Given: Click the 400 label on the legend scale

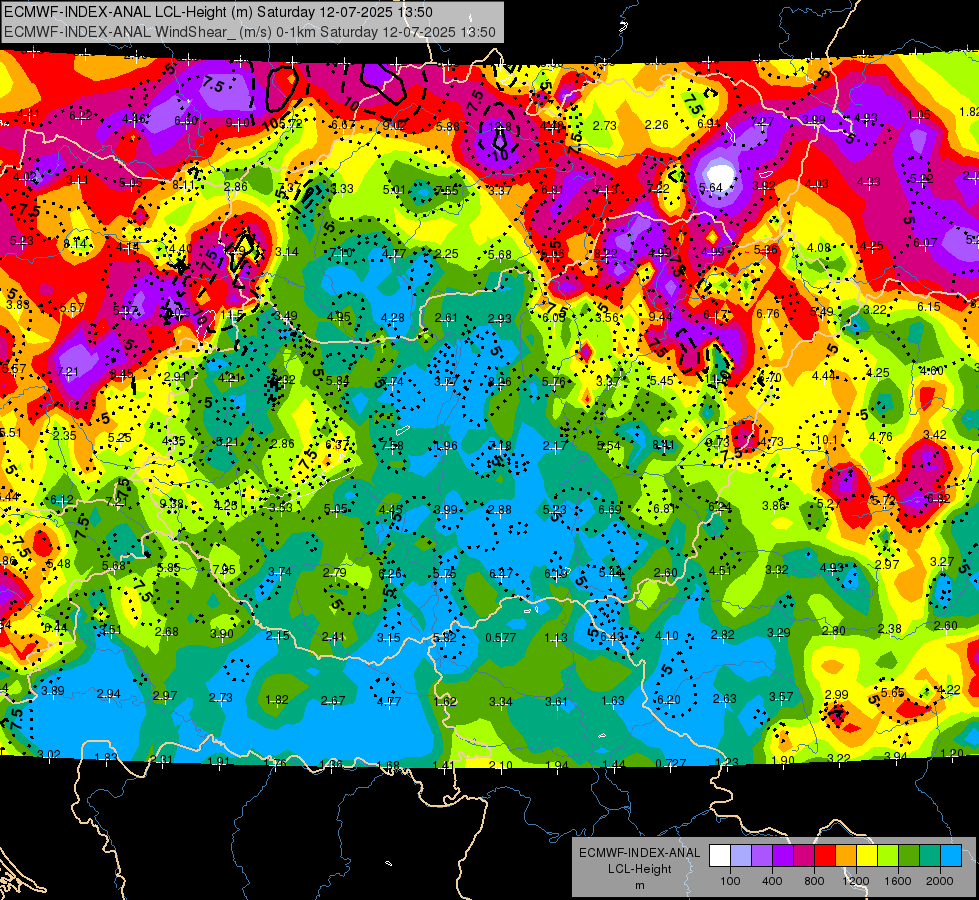Looking at the screenshot, I should (x=772, y=881).
